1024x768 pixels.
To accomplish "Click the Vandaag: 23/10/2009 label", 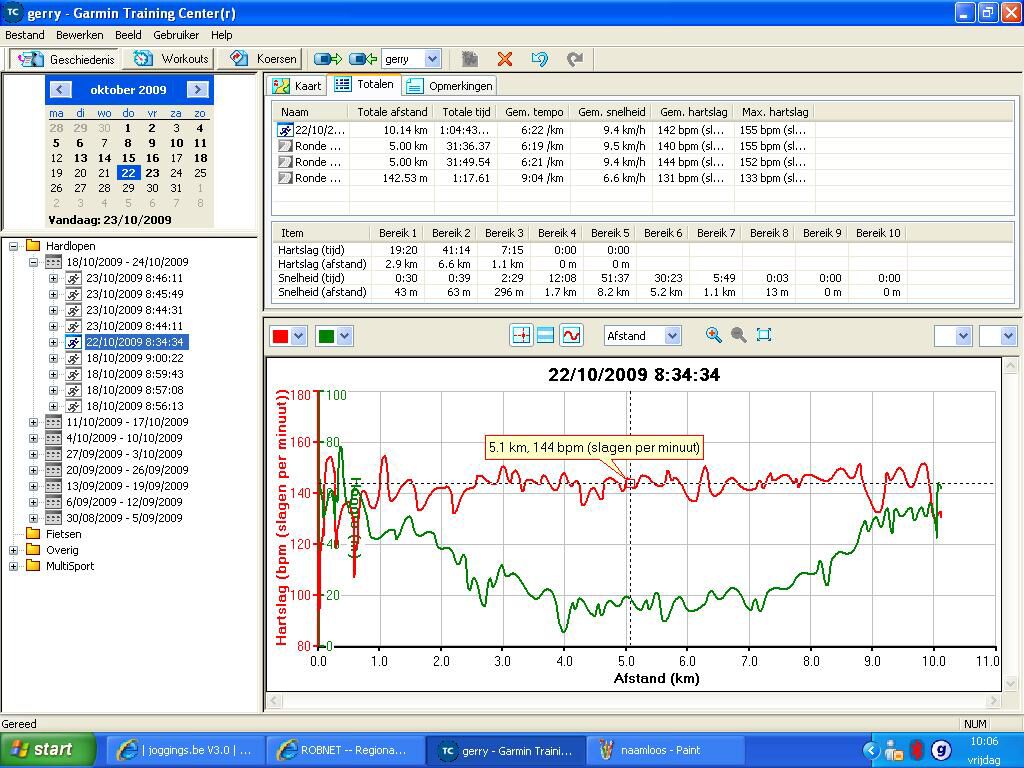I will [110, 220].
